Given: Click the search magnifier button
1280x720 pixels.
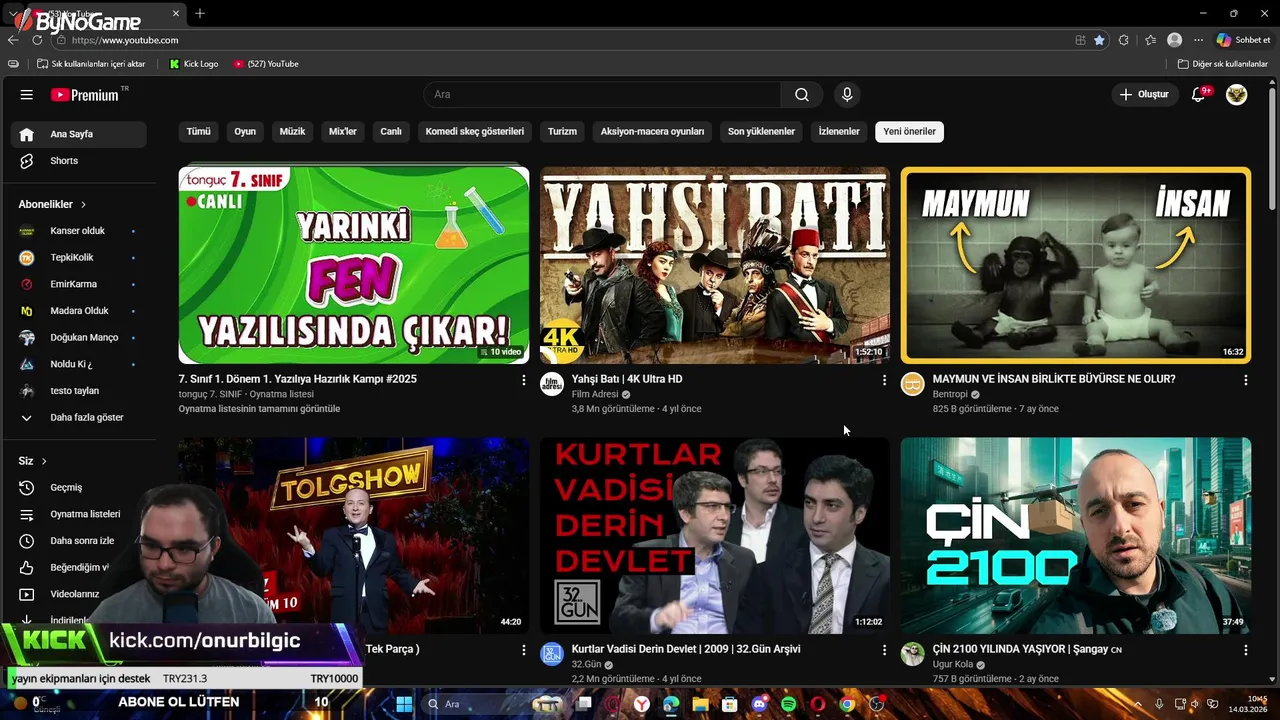Looking at the screenshot, I should [x=802, y=95].
